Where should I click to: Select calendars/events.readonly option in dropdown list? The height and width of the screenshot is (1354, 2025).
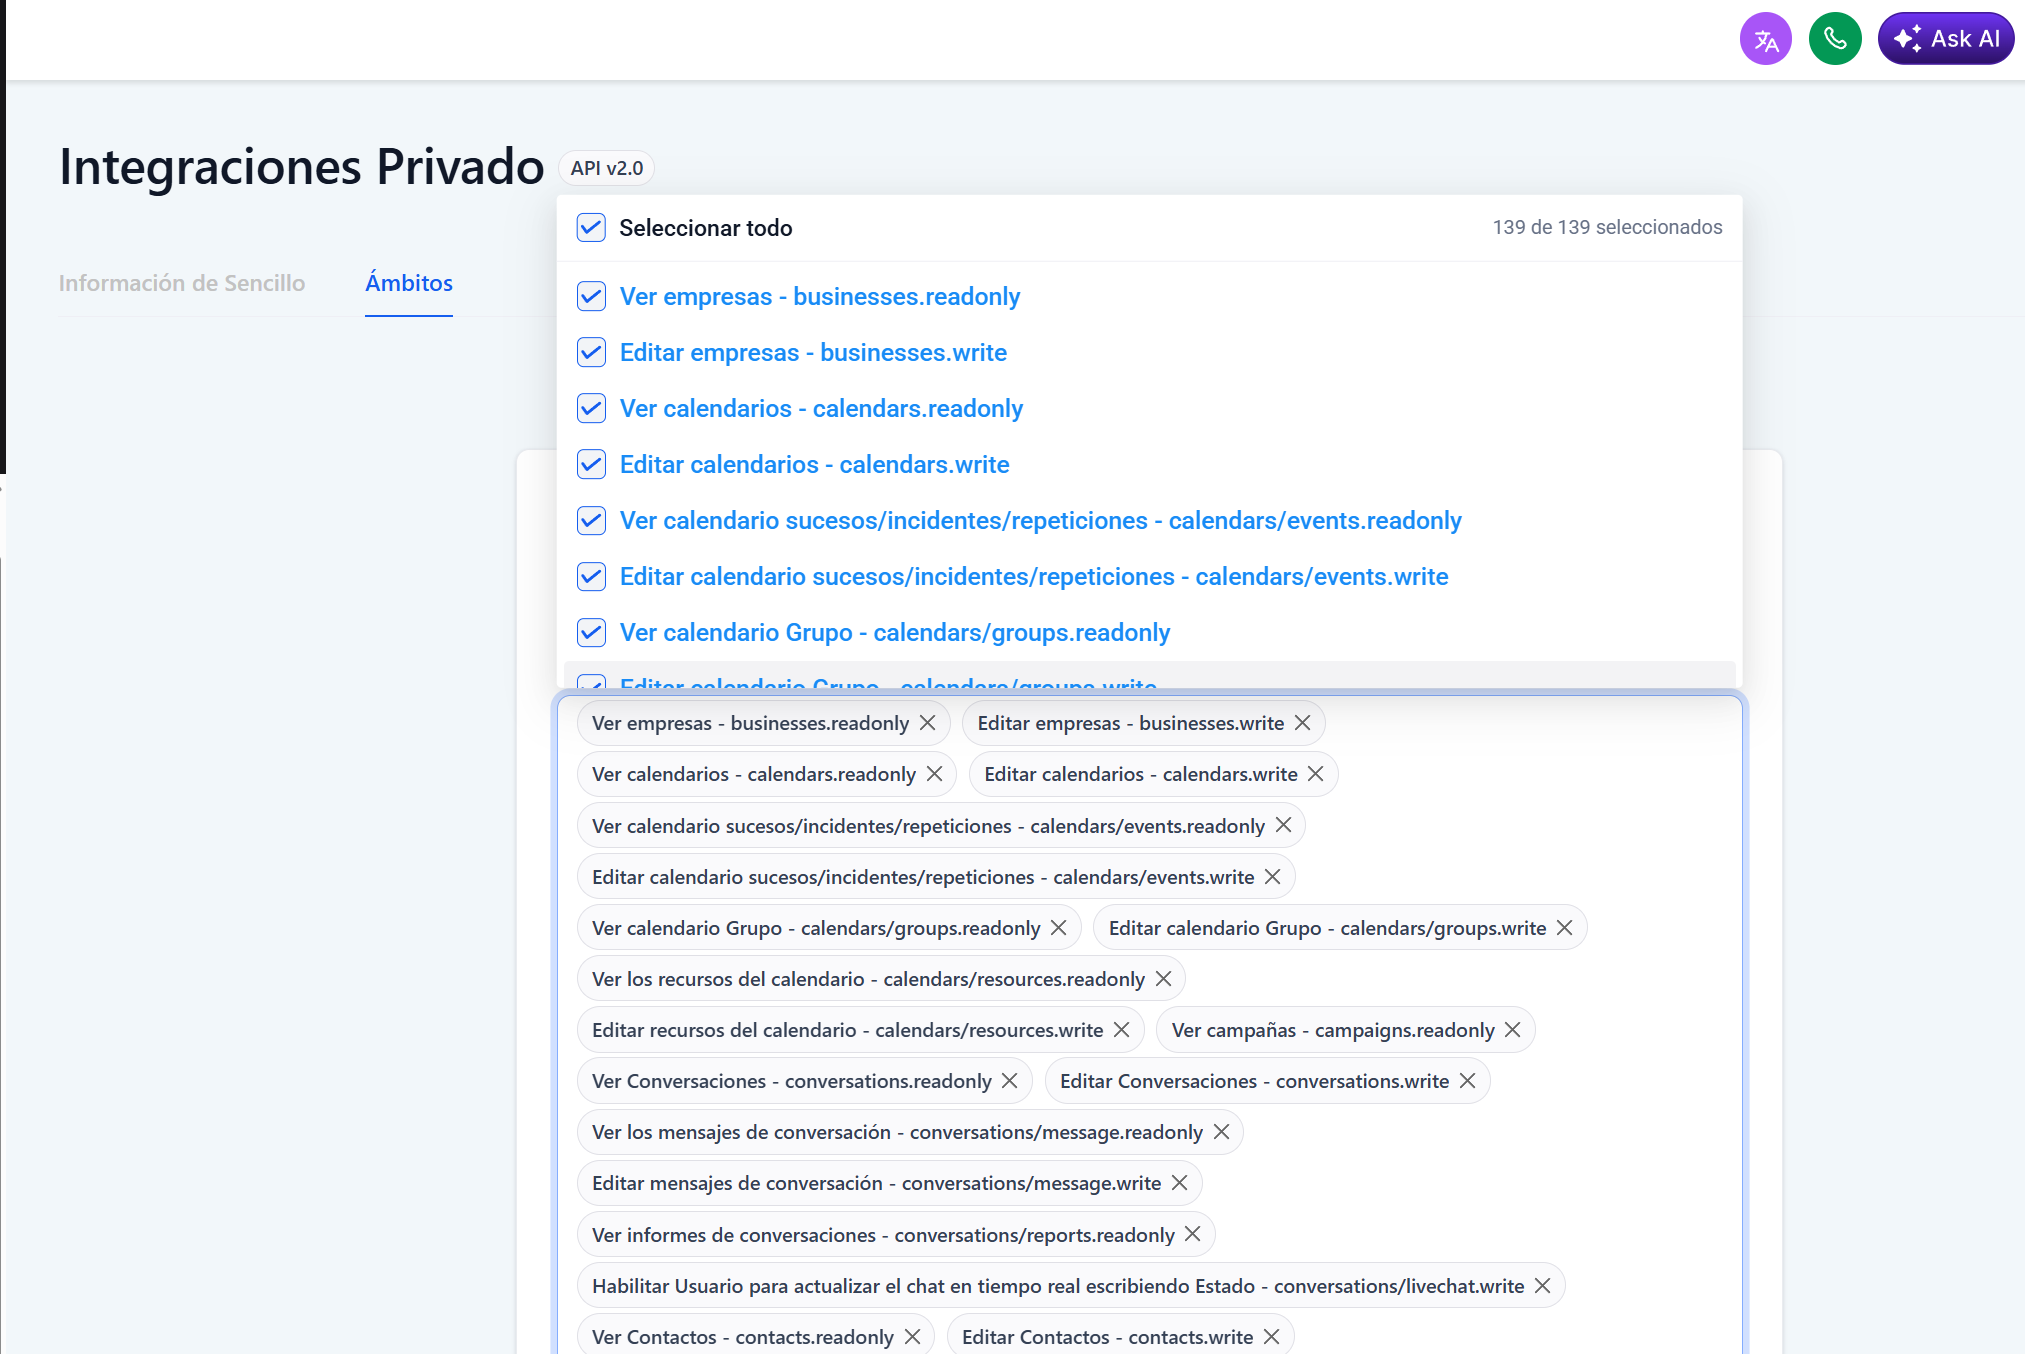coord(1040,521)
